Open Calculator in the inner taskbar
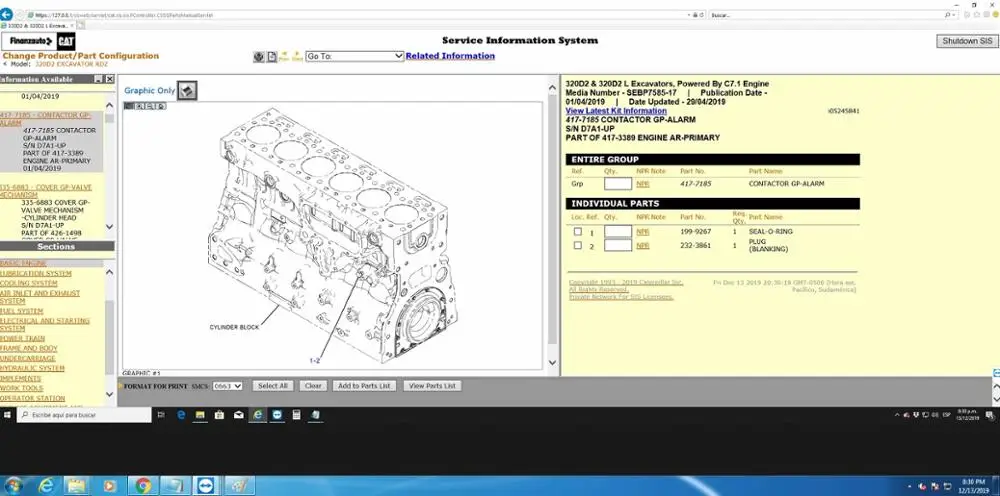 297,415
